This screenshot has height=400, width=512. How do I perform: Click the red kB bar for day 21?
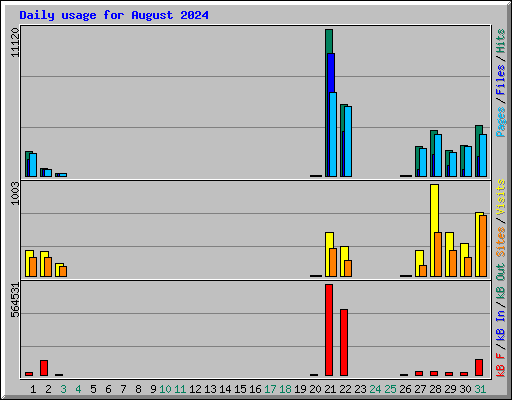tap(329, 330)
